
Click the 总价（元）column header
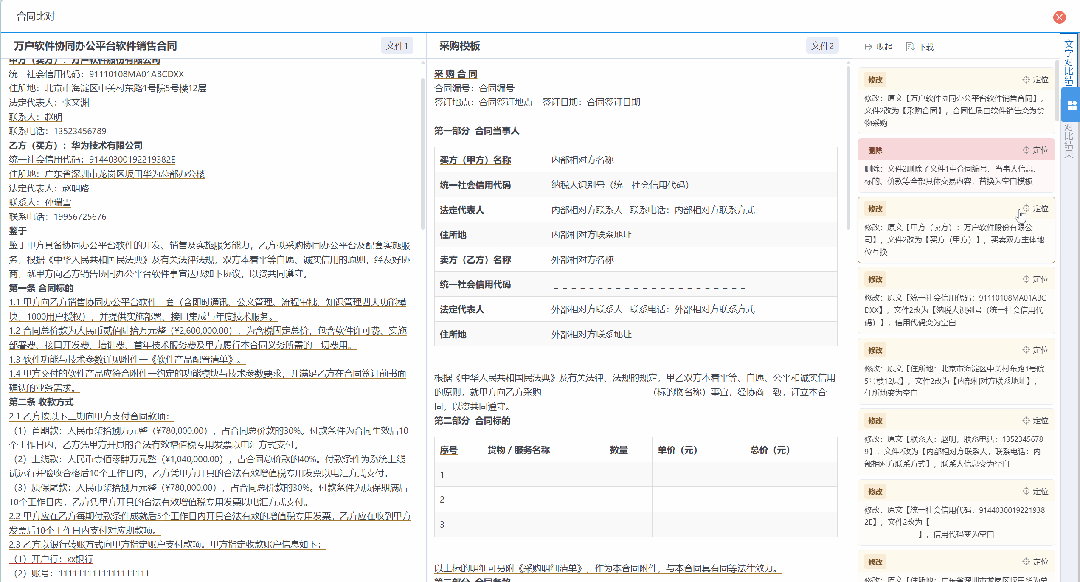(769, 450)
